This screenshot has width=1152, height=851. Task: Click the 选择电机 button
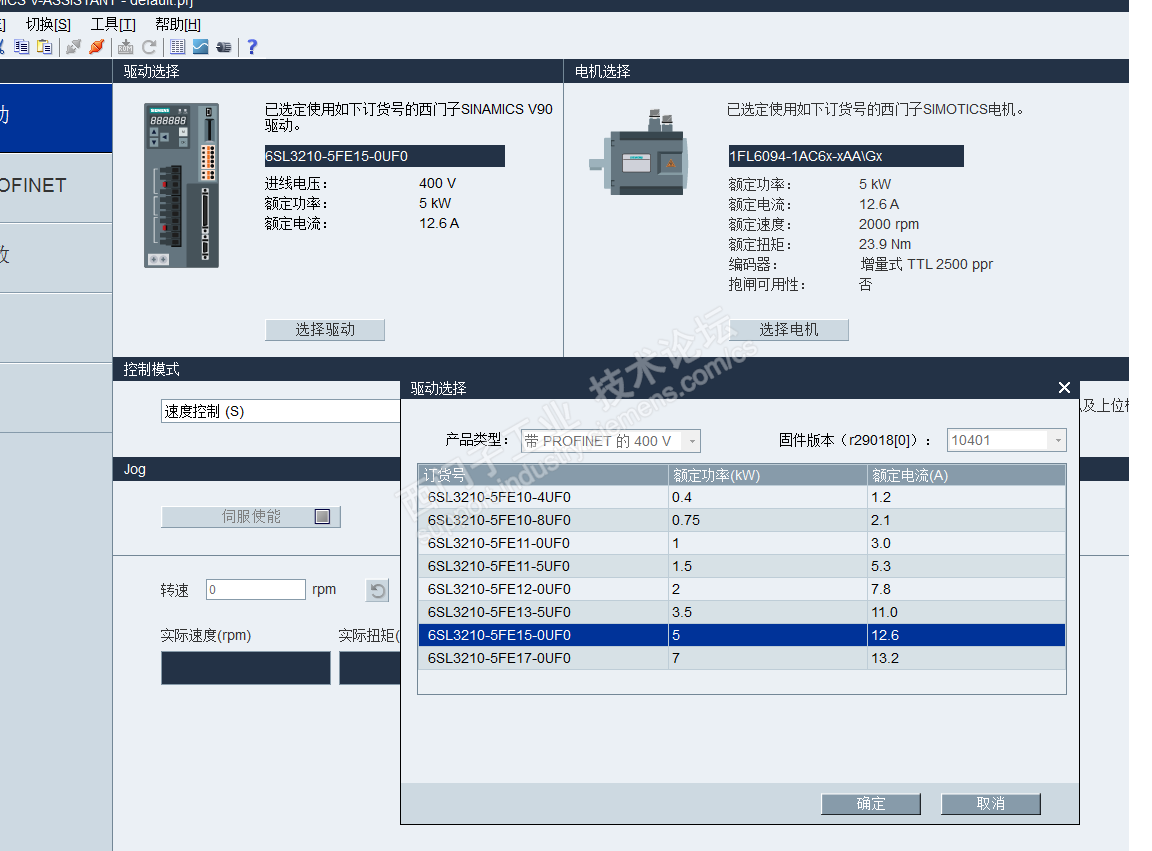tap(789, 330)
